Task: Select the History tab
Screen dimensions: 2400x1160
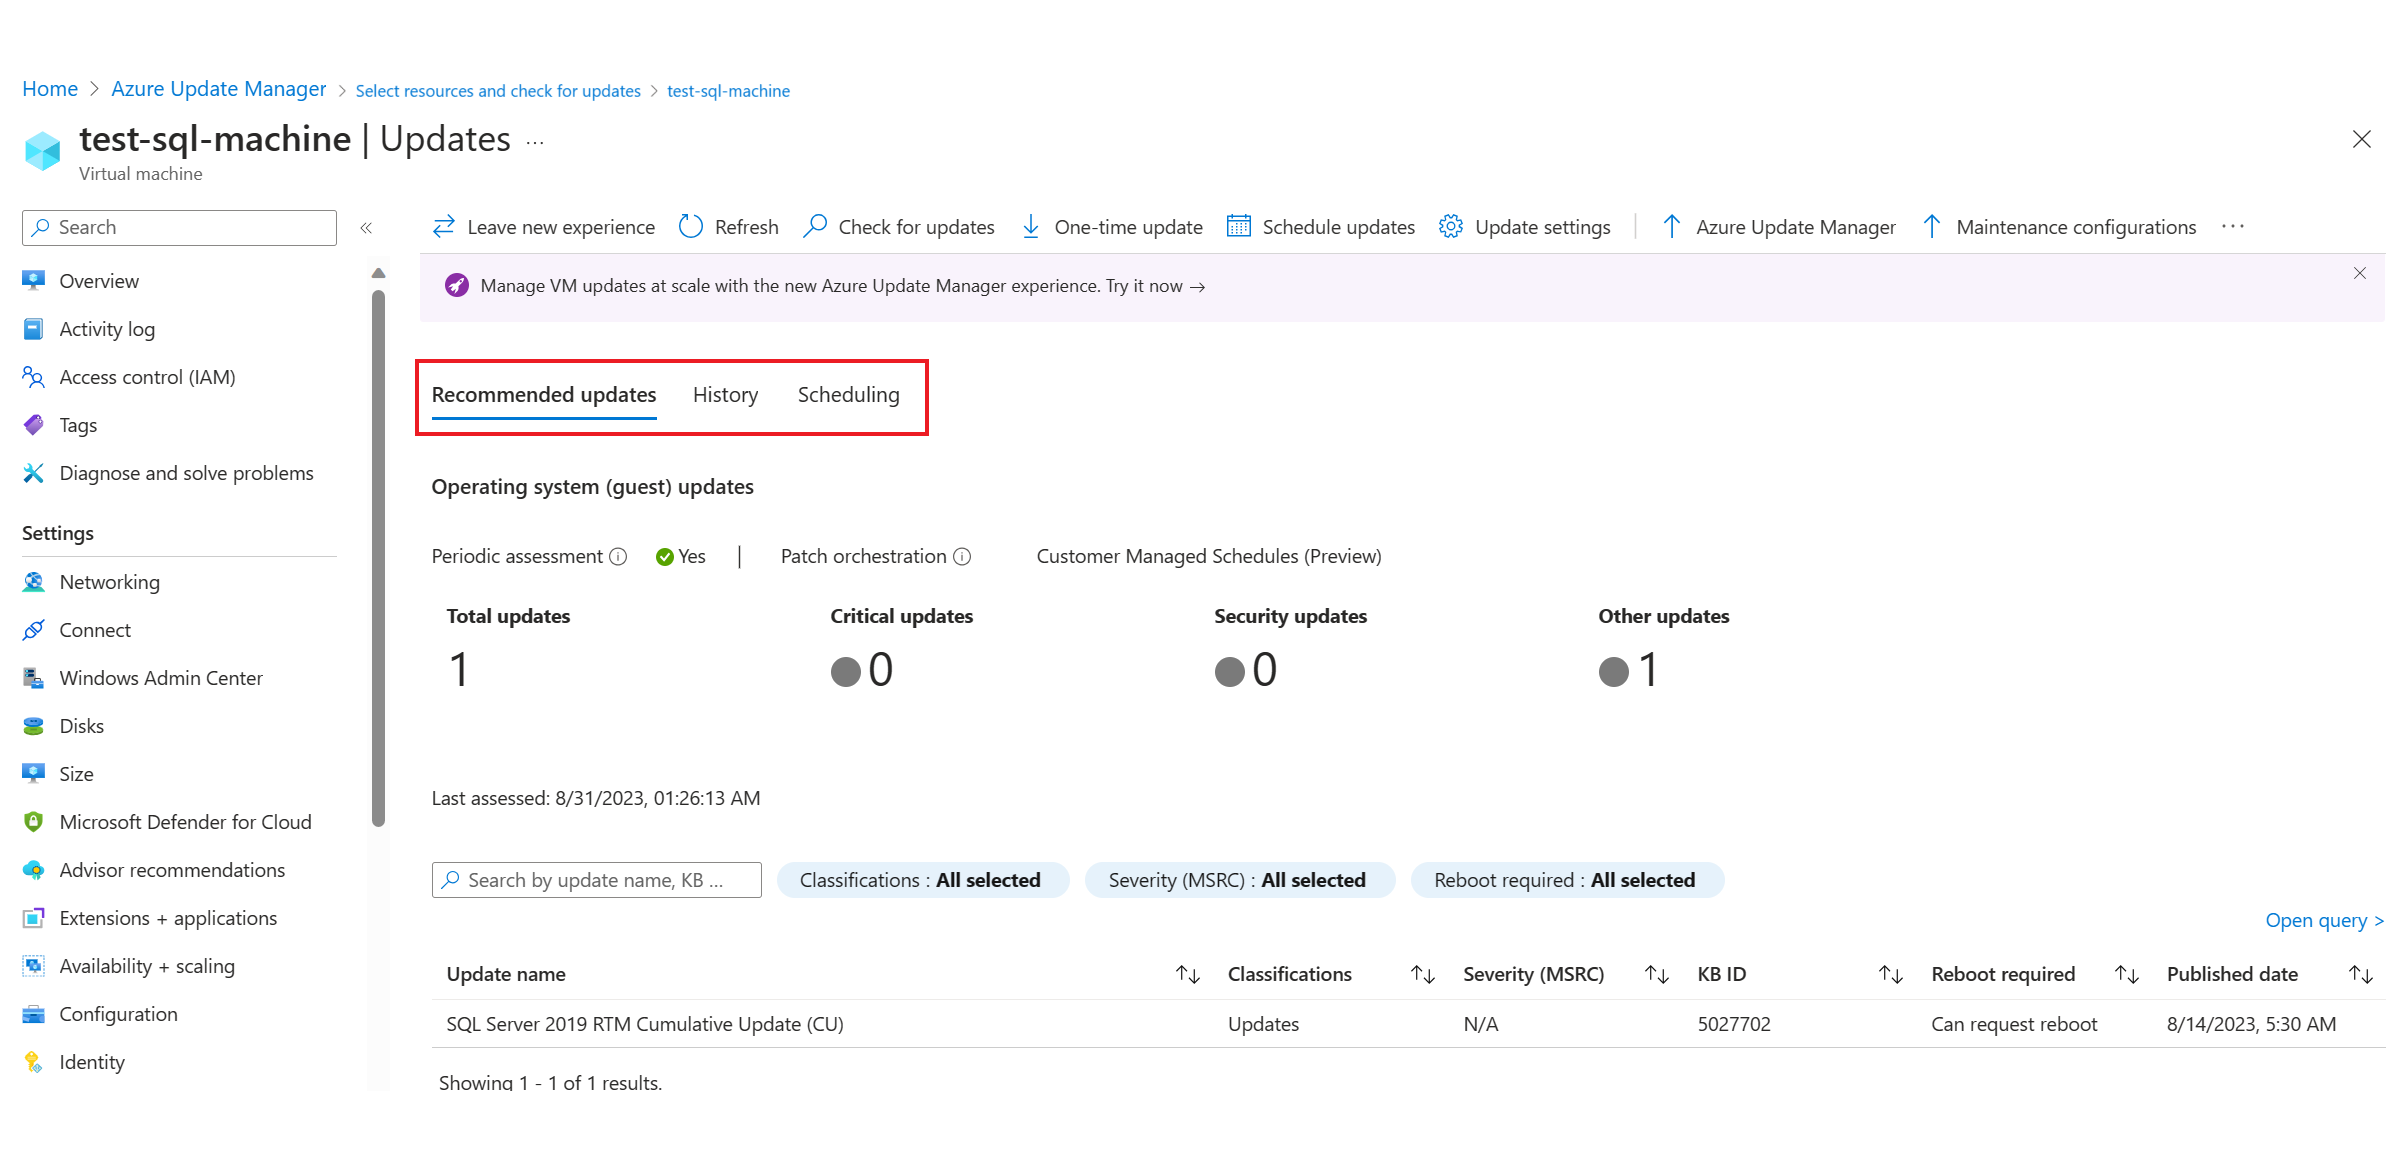Action: coord(727,395)
